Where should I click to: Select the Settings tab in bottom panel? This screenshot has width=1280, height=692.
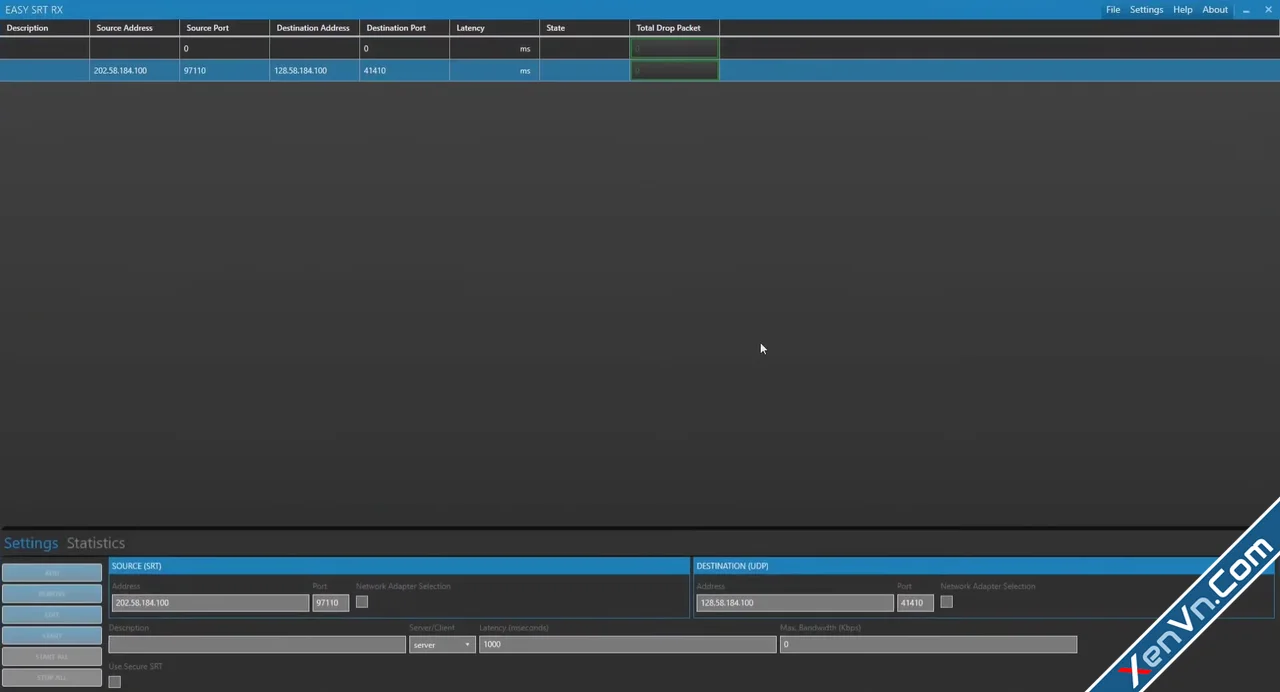(31, 543)
